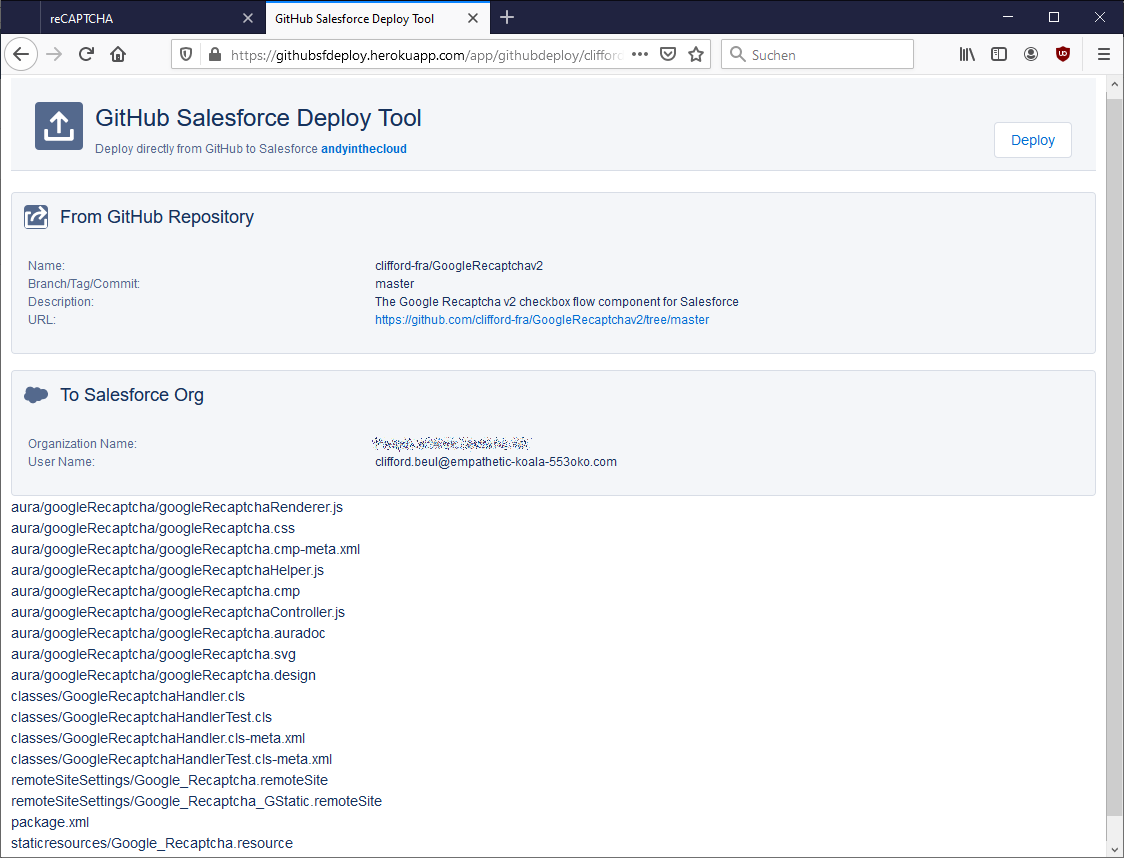Image resolution: width=1124 pixels, height=858 pixels.
Task: Open the browser home page
Action: (118, 54)
